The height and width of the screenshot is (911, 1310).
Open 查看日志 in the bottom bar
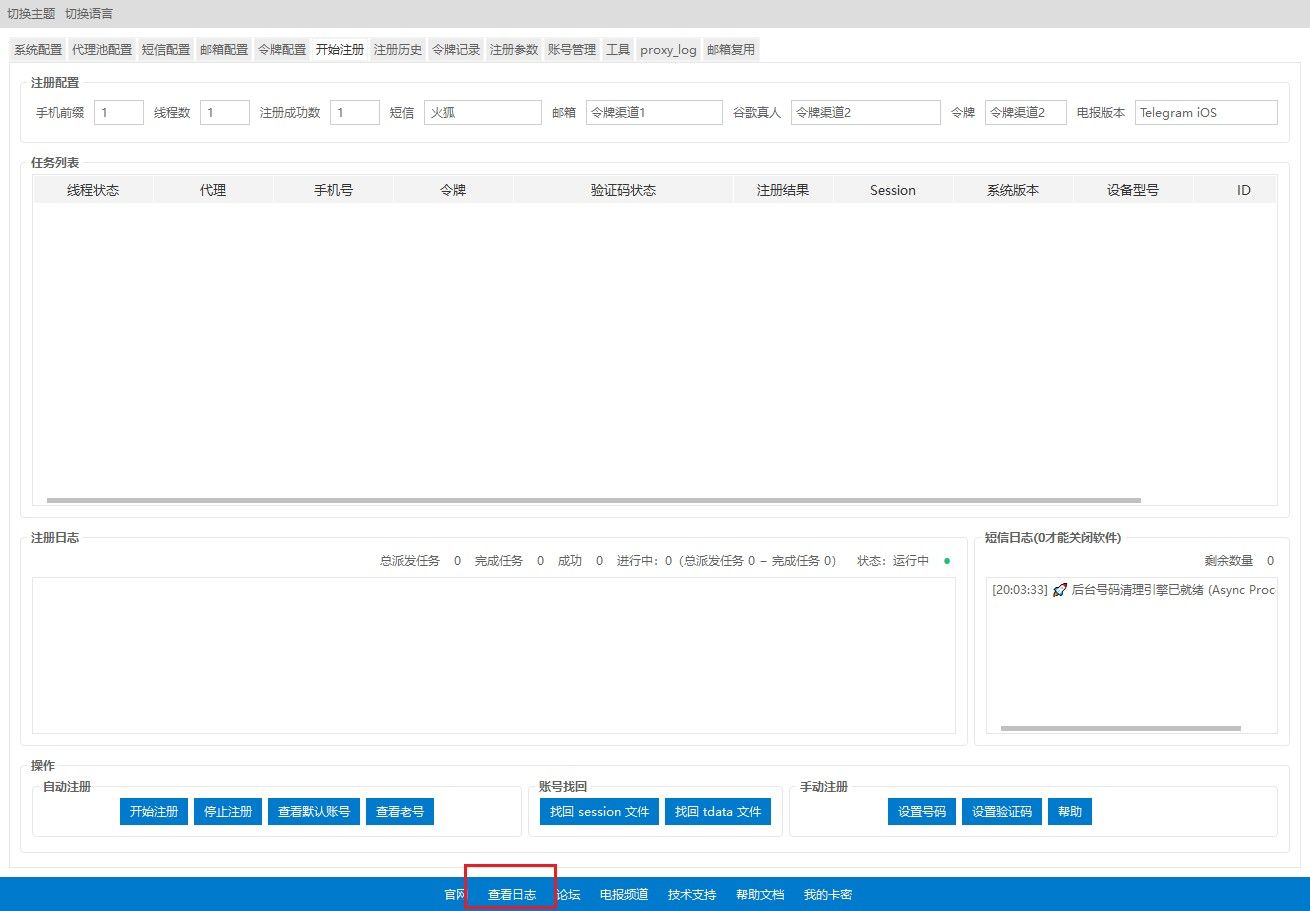(x=512, y=894)
